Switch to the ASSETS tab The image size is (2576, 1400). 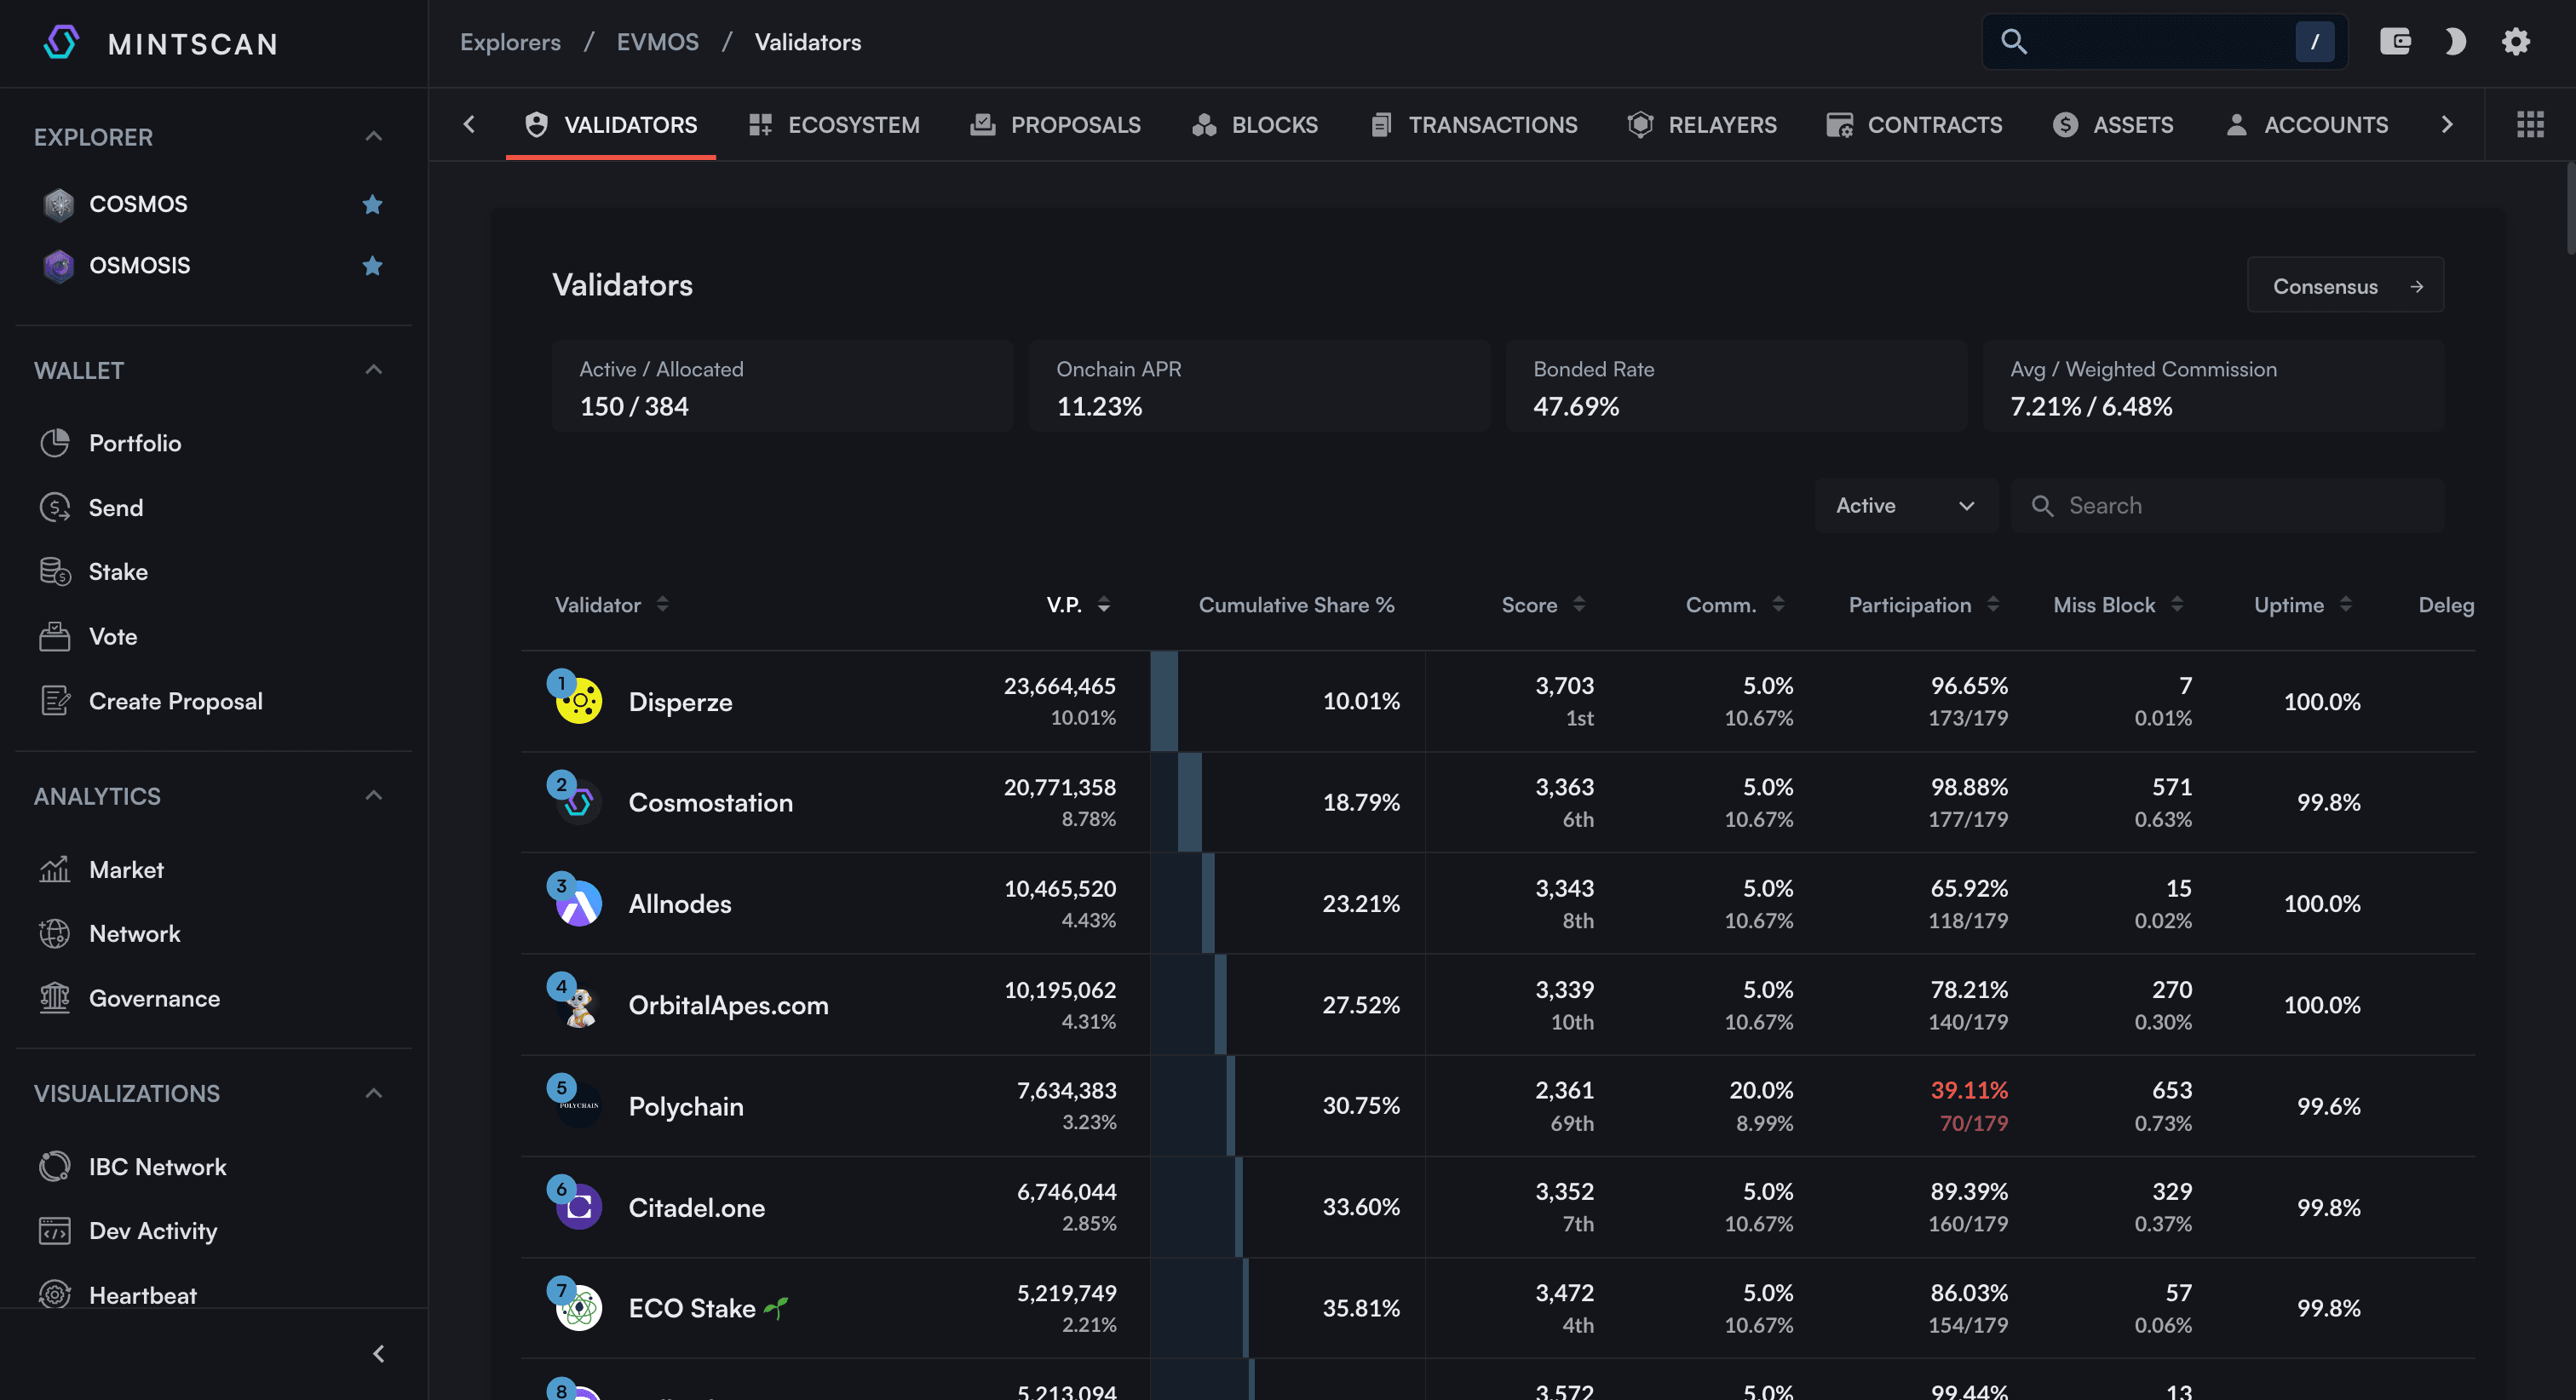point(2113,125)
